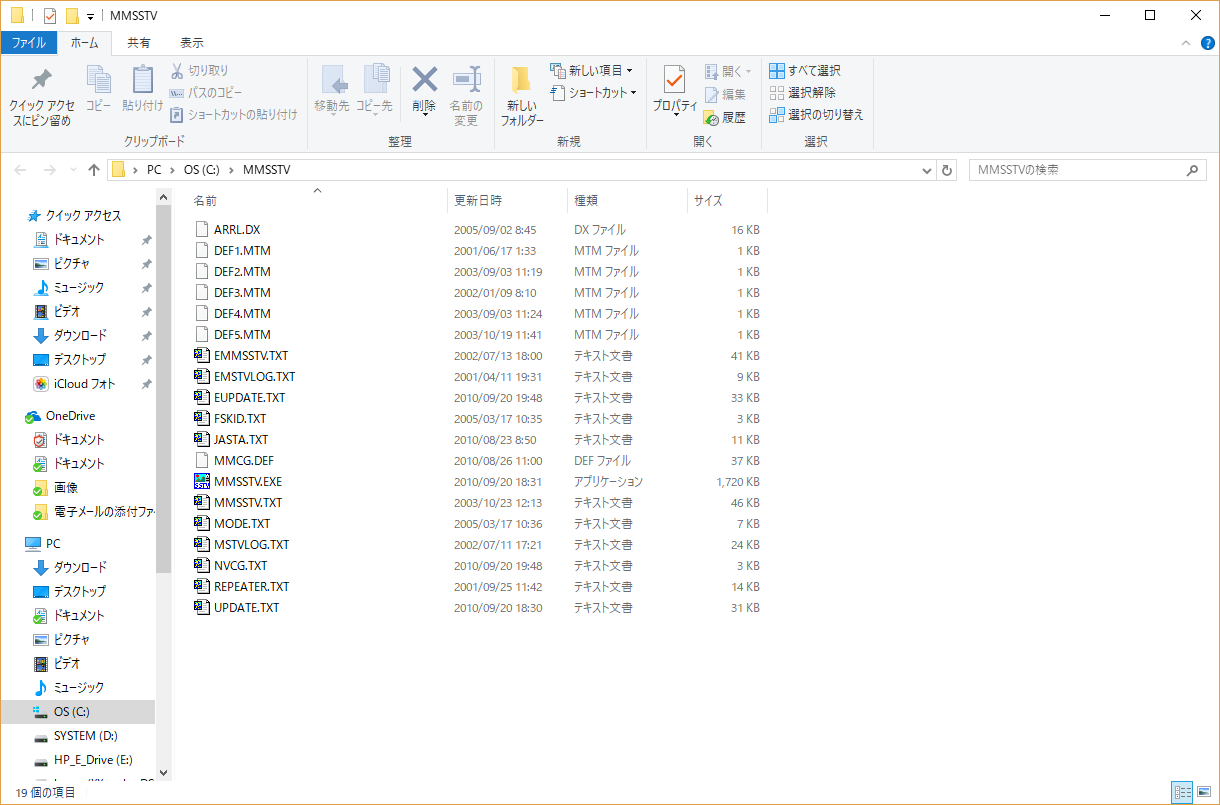The height and width of the screenshot is (805, 1220).
Task: Click the Delete (削除) X icon
Action: pyautogui.click(x=425, y=80)
